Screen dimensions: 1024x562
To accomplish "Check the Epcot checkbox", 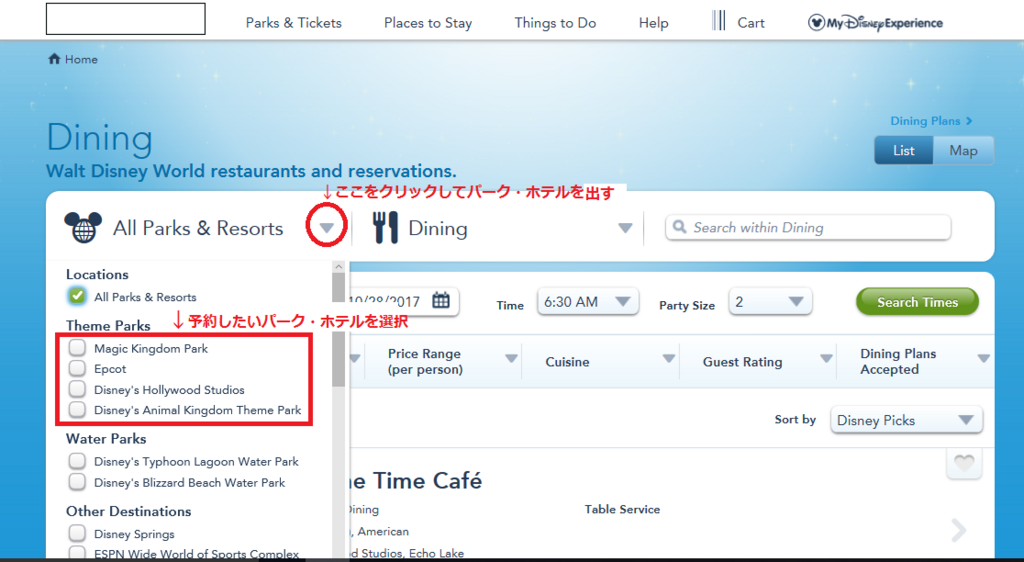I will pyautogui.click(x=77, y=368).
